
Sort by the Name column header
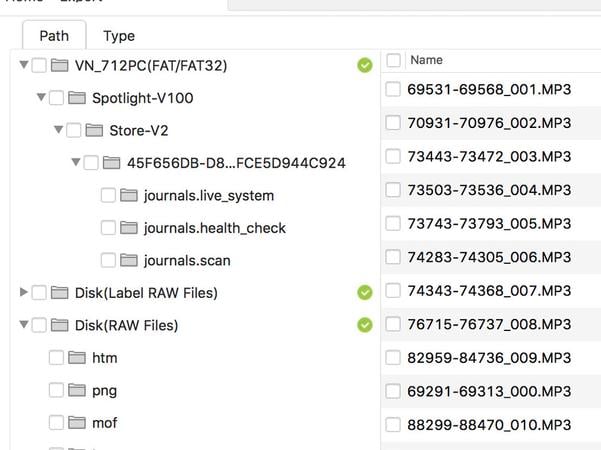click(x=427, y=60)
